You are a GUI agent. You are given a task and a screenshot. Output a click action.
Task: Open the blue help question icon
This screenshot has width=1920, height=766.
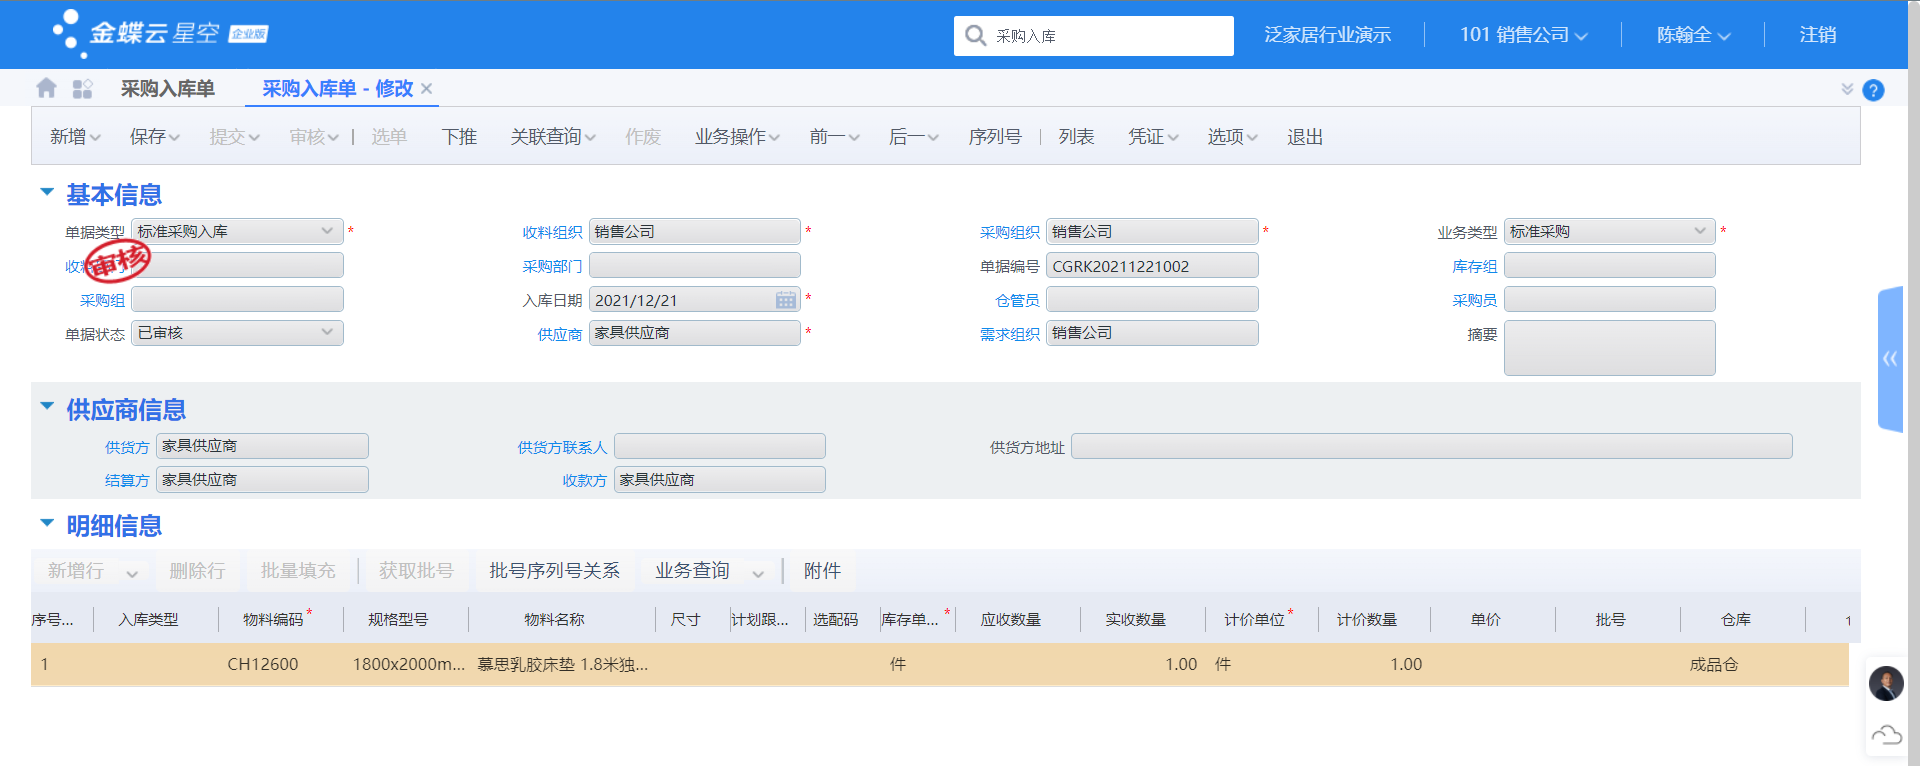[1874, 90]
